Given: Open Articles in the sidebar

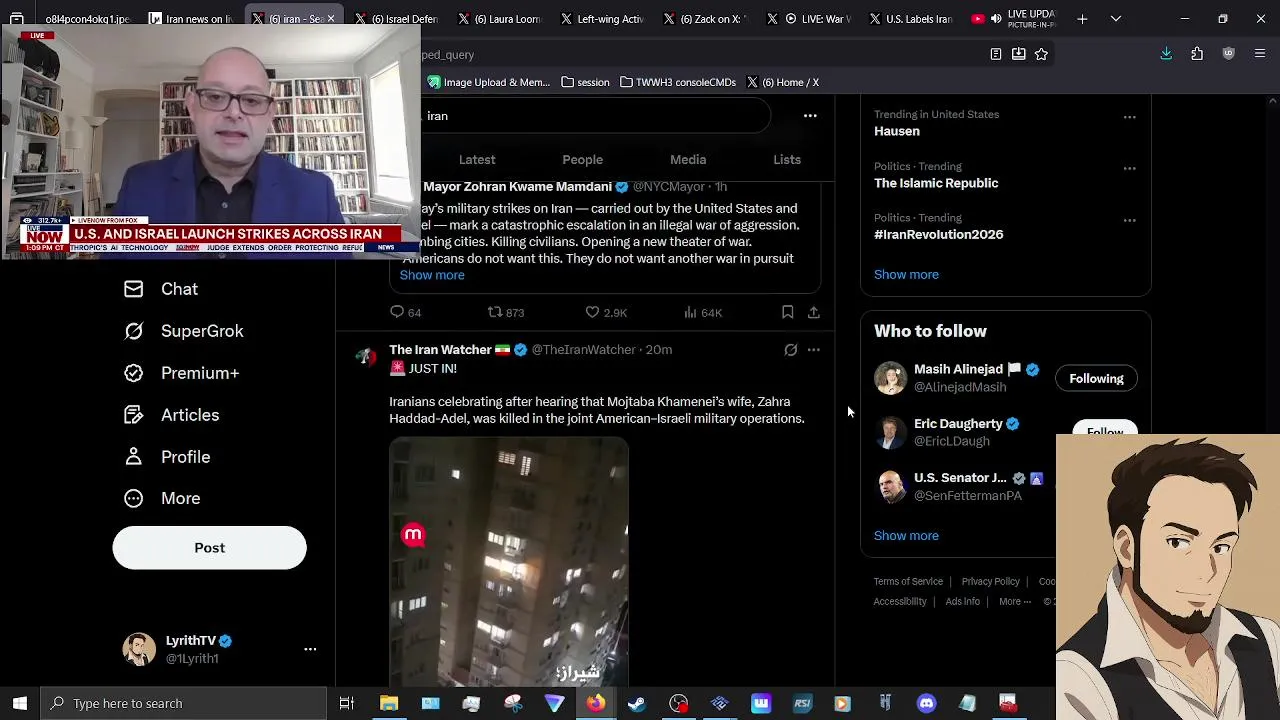Looking at the screenshot, I should click(171, 415).
